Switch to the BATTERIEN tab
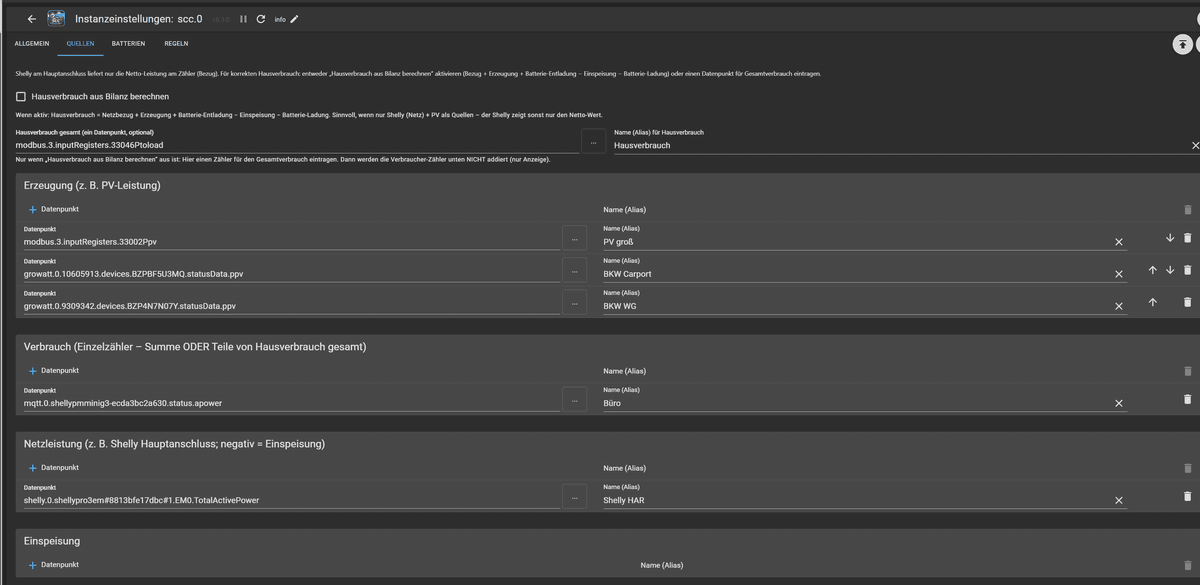The height and width of the screenshot is (585, 1200). pos(128,43)
